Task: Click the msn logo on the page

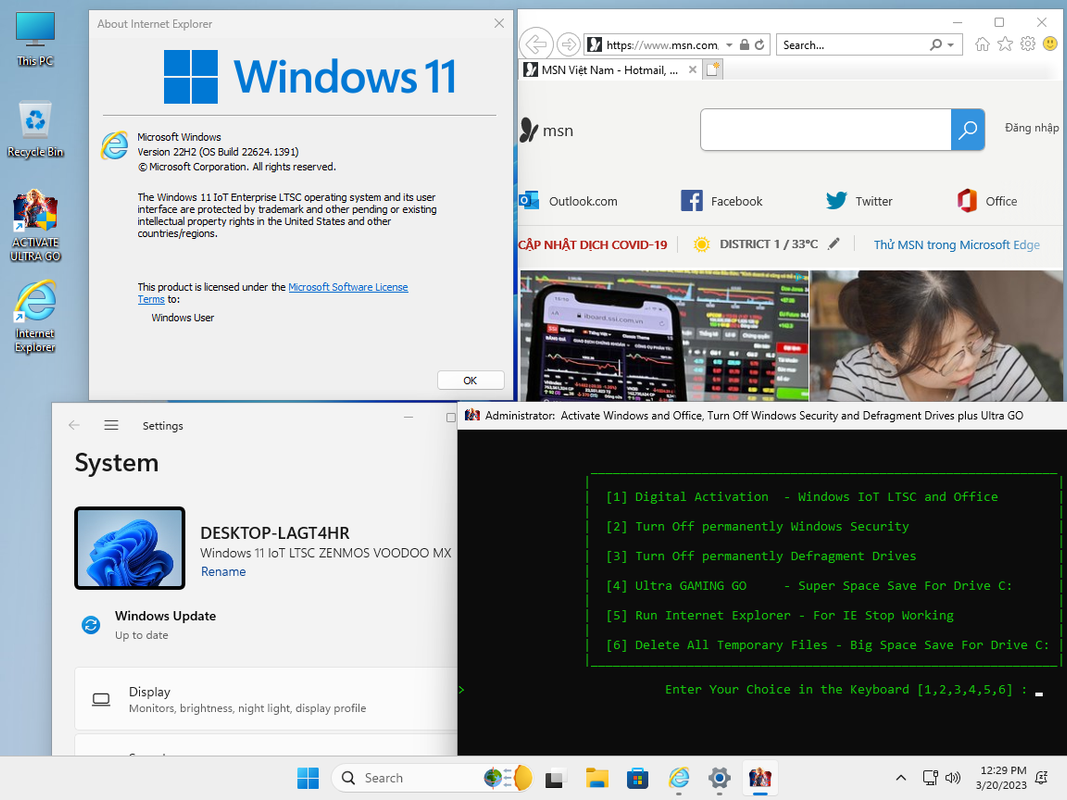Action: click(546, 130)
